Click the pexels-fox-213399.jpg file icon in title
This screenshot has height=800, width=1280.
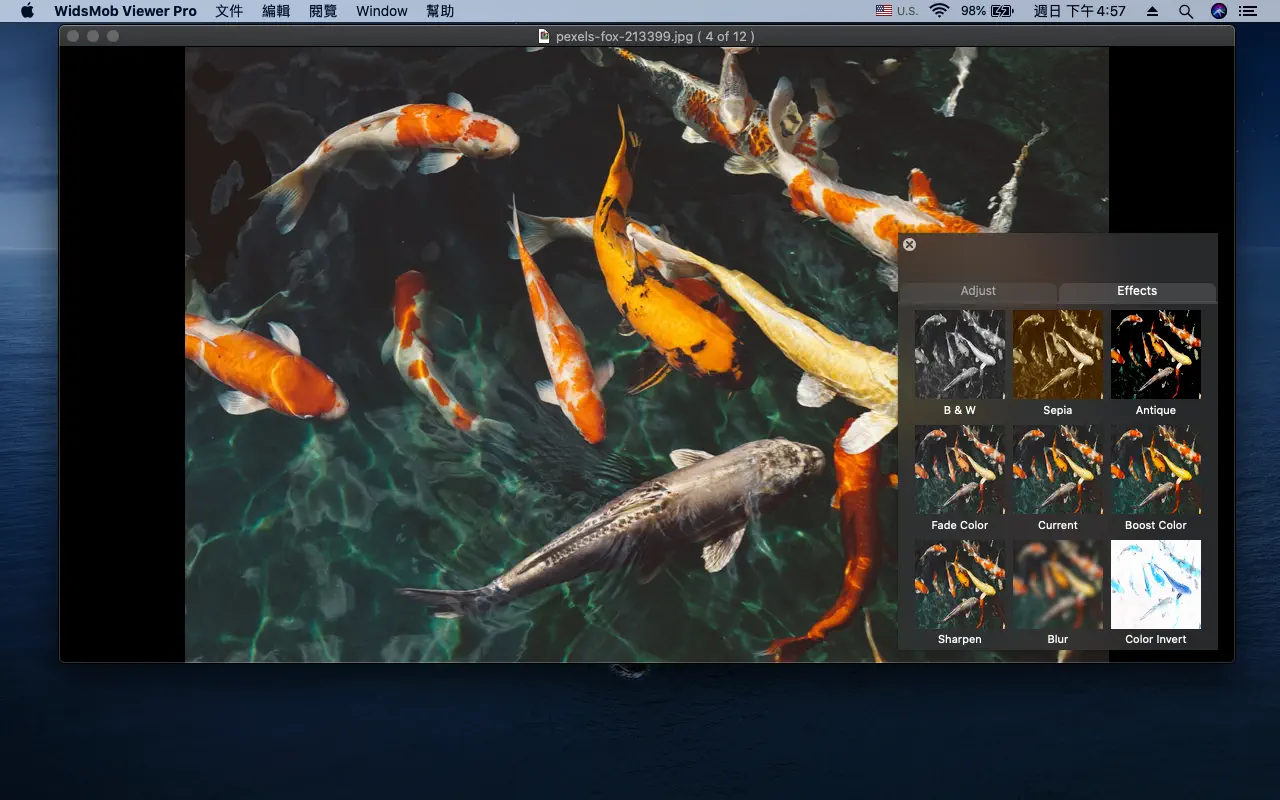point(544,36)
